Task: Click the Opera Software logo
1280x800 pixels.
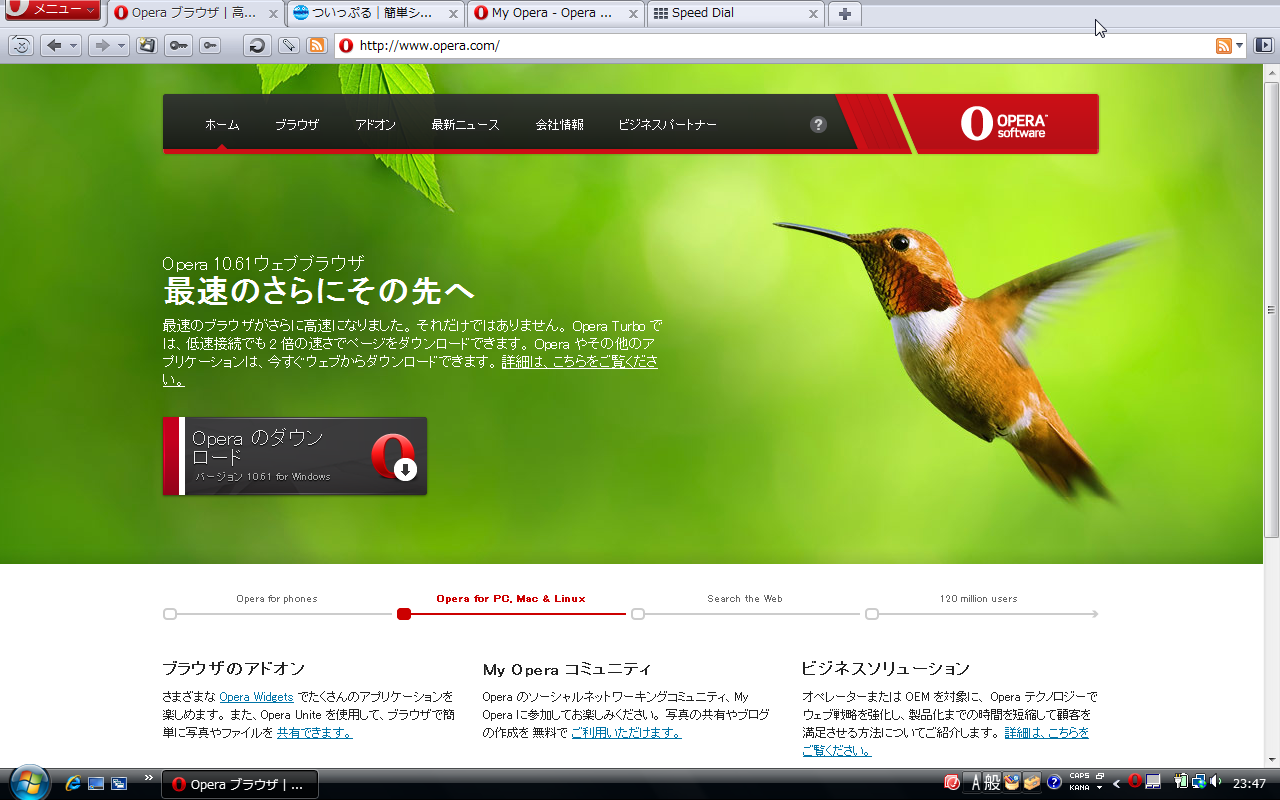Action: [1003, 123]
